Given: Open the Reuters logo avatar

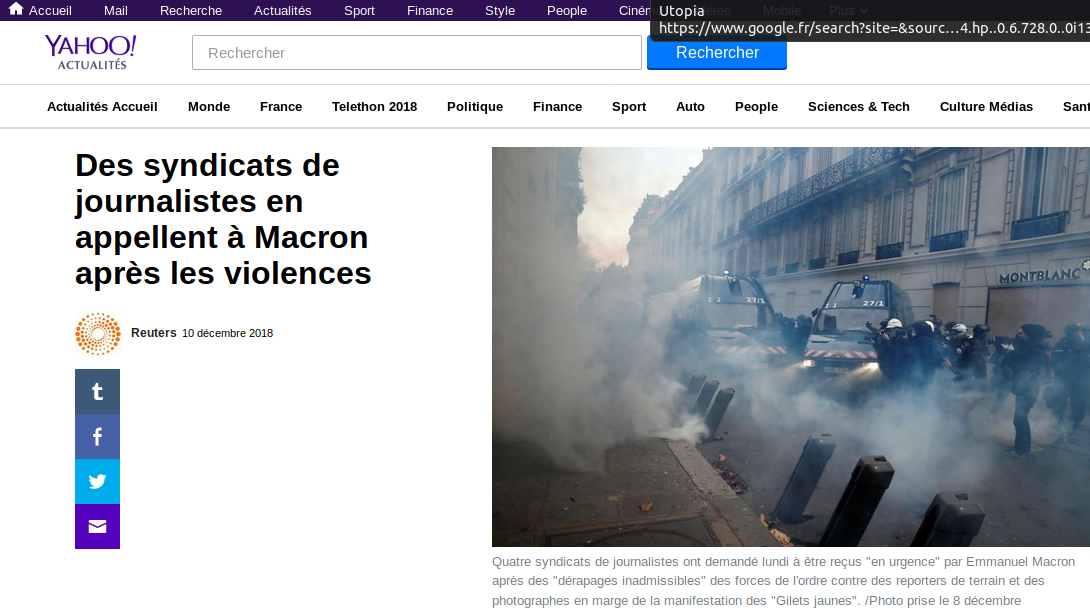Looking at the screenshot, I should click(x=98, y=334).
